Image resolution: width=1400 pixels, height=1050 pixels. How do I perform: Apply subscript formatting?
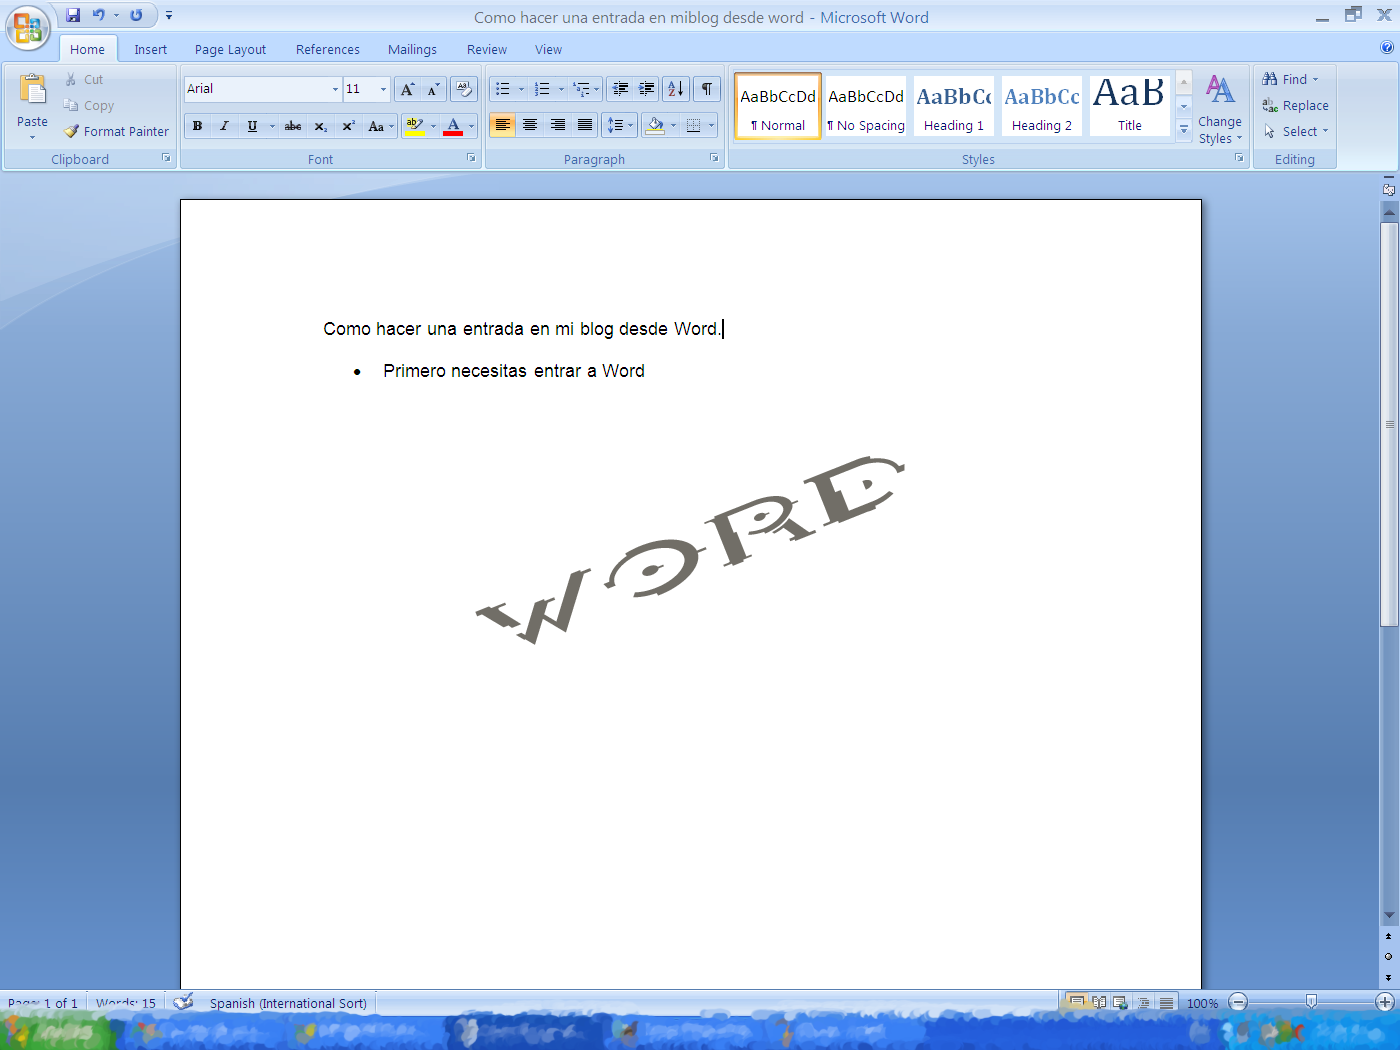(320, 126)
